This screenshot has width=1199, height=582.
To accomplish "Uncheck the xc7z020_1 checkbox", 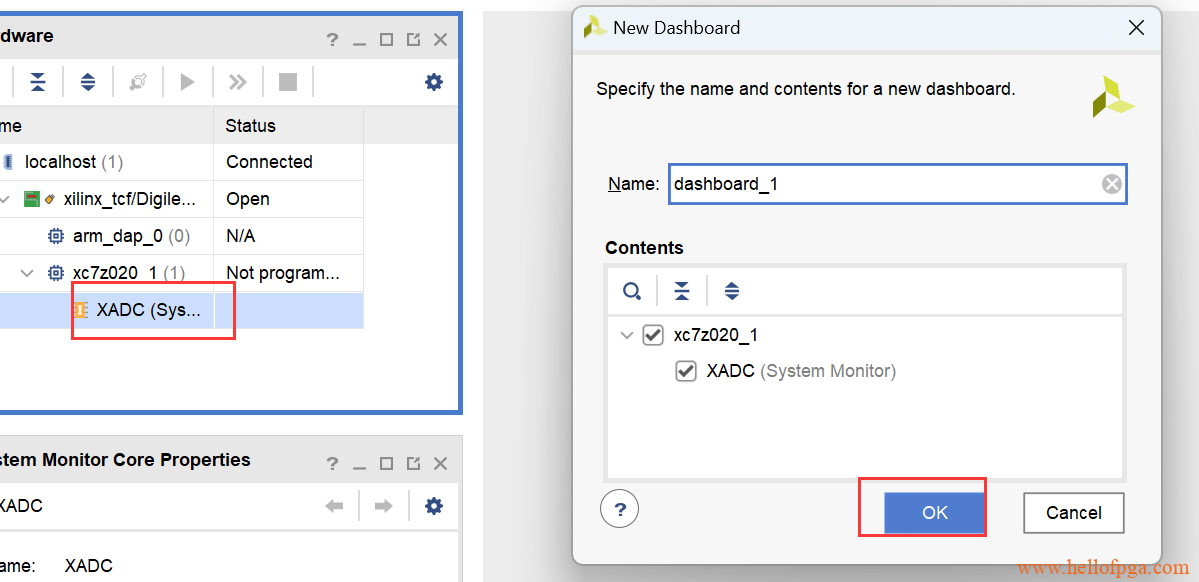I will tap(653, 335).
